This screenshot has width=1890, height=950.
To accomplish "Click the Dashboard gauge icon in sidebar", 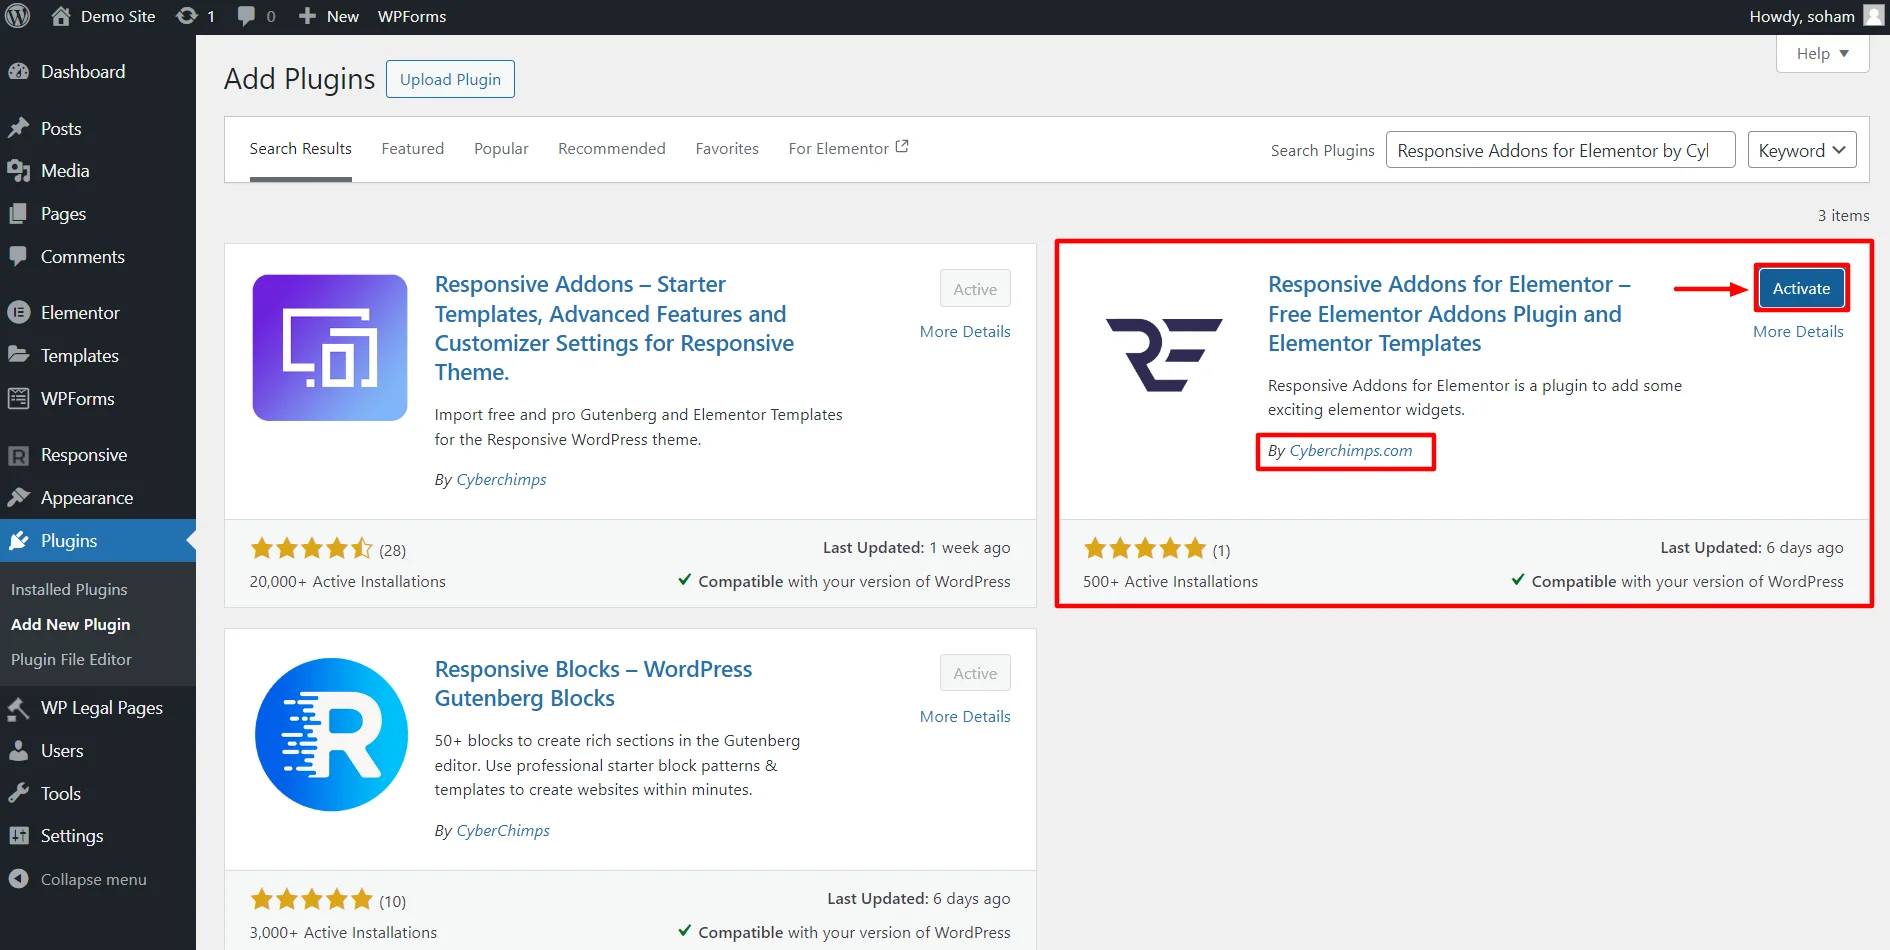I will [18, 72].
